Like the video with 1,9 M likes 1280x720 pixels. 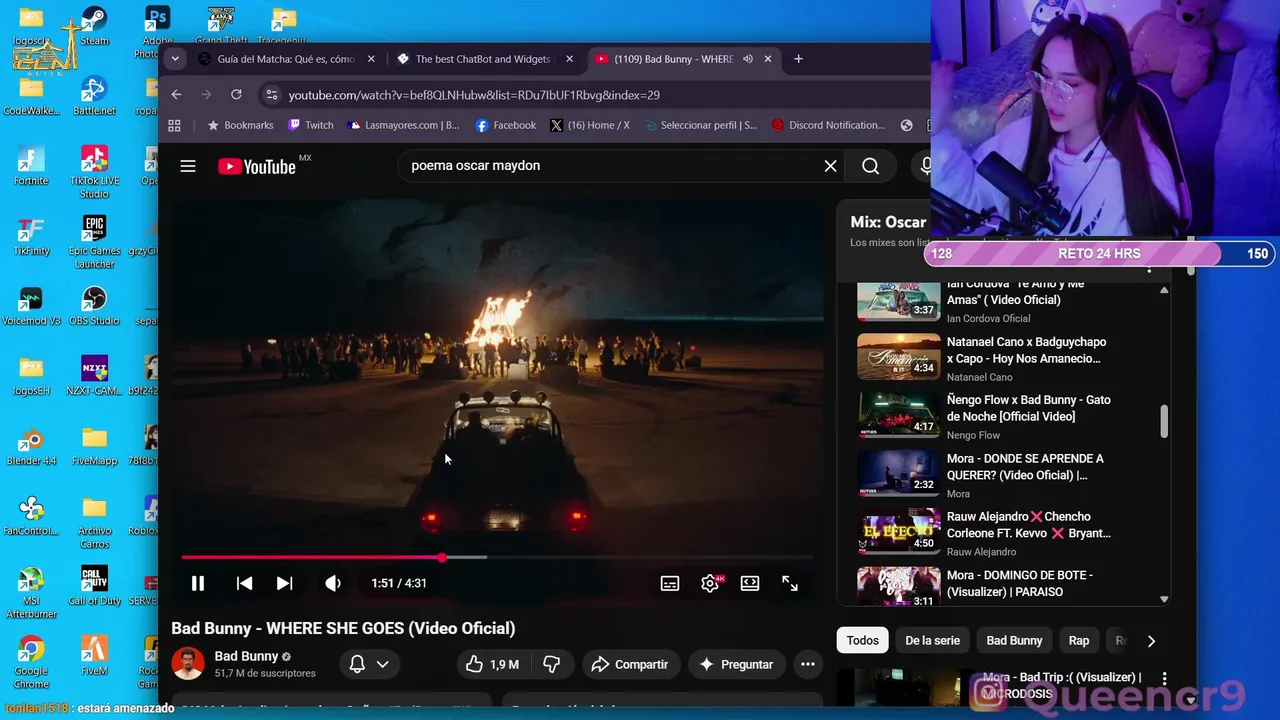point(492,664)
